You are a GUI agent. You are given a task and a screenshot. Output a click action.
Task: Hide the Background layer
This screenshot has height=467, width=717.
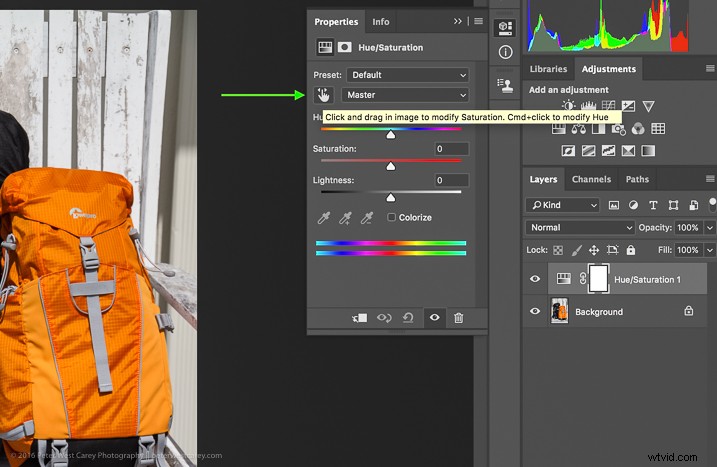[x=535, y=311]
